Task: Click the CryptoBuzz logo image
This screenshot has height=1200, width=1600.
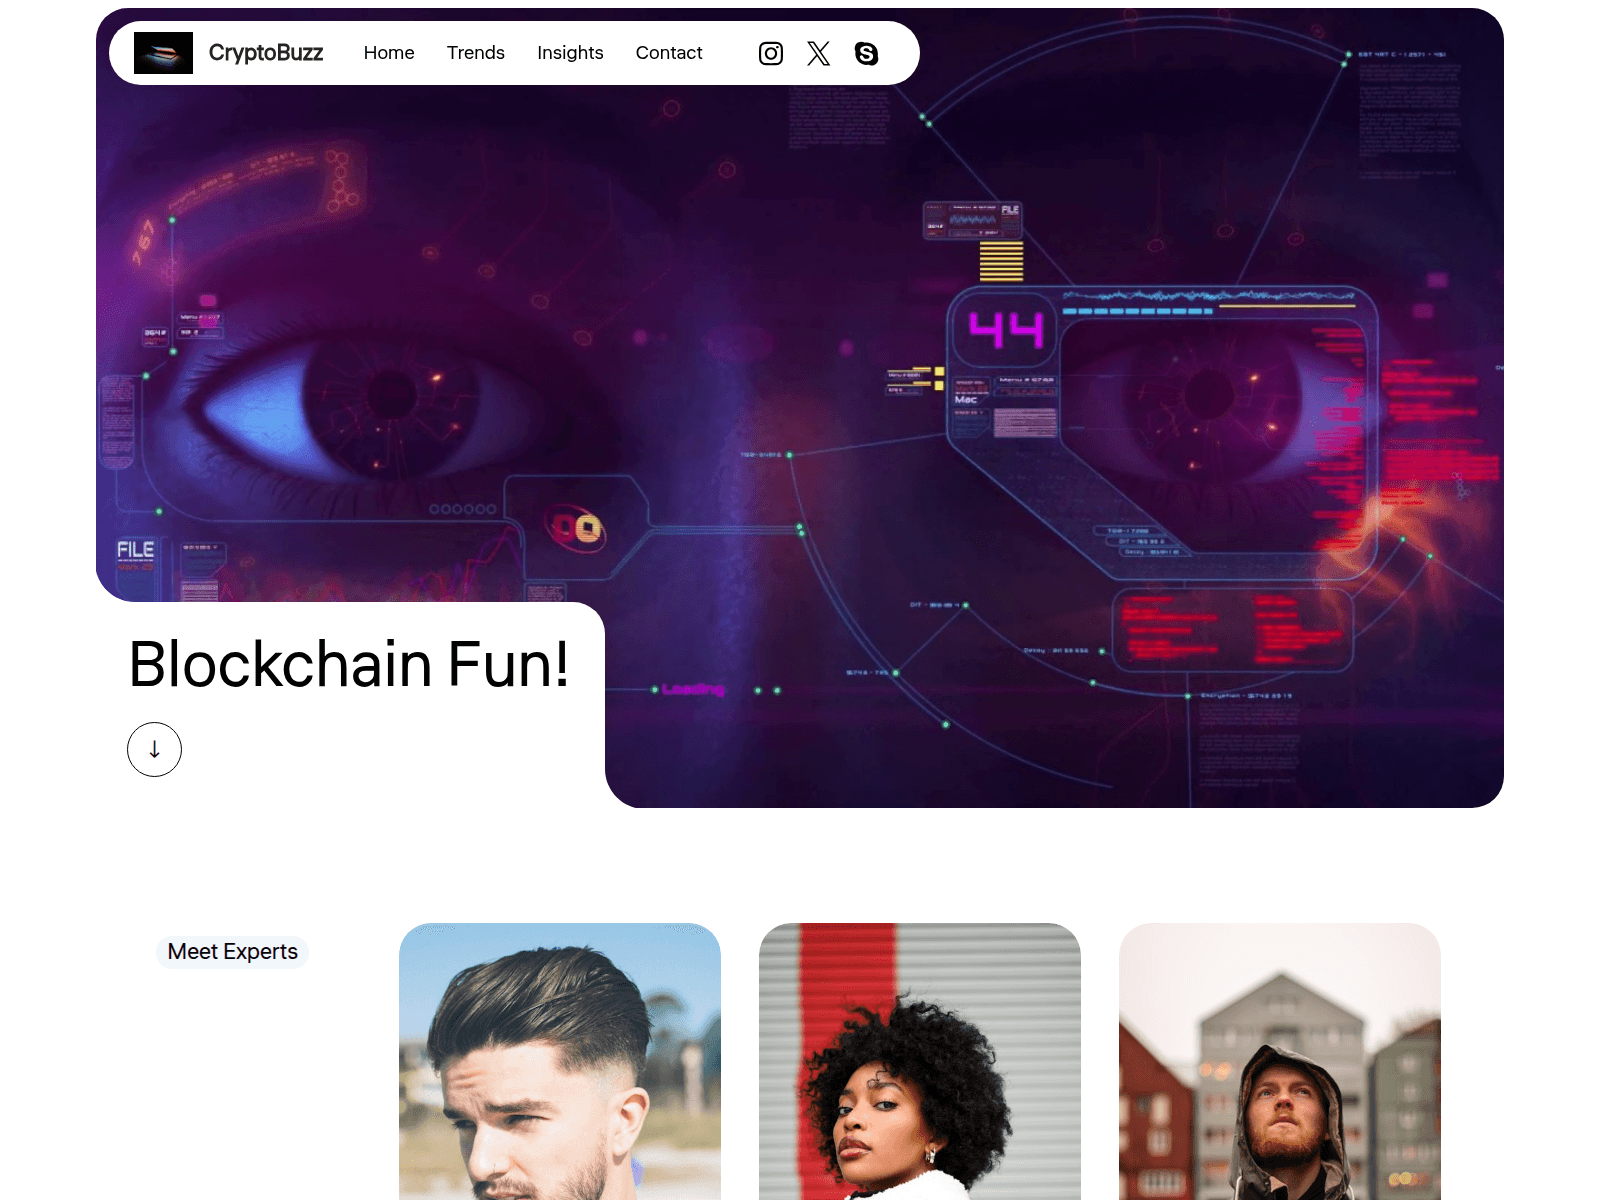Action: (163, 53)
